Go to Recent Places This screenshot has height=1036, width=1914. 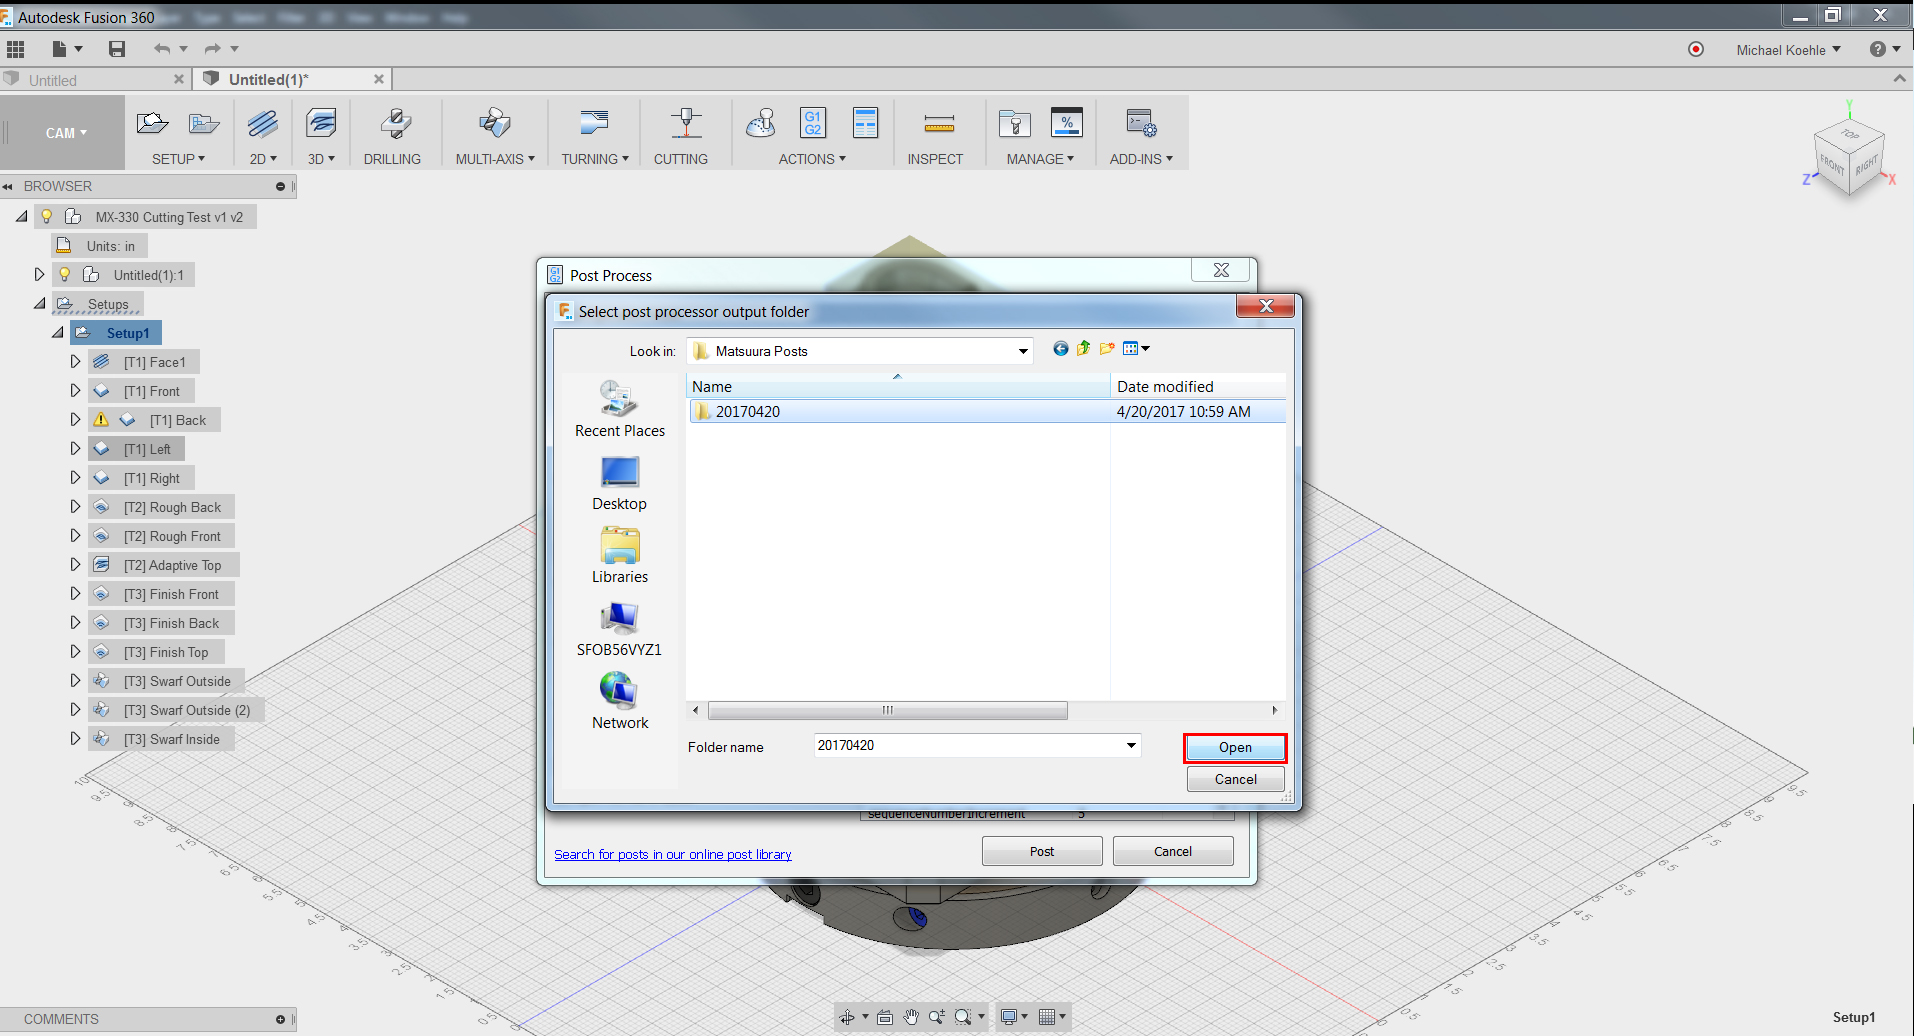coord(620,409)
